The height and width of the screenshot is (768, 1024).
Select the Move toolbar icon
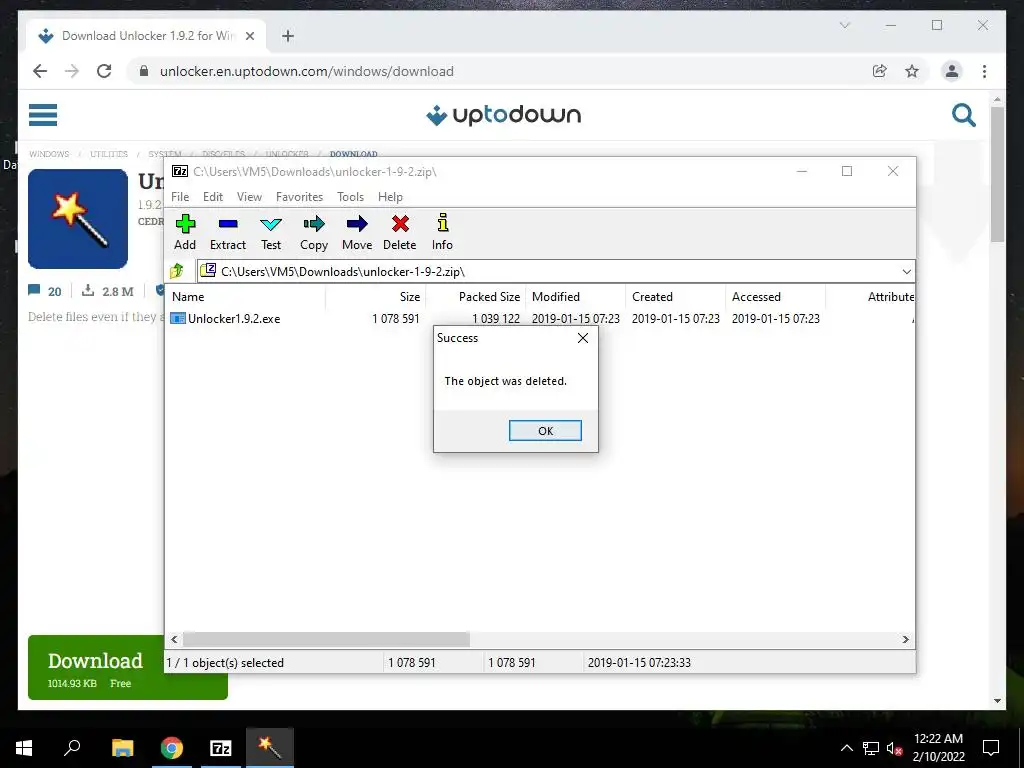357,232
